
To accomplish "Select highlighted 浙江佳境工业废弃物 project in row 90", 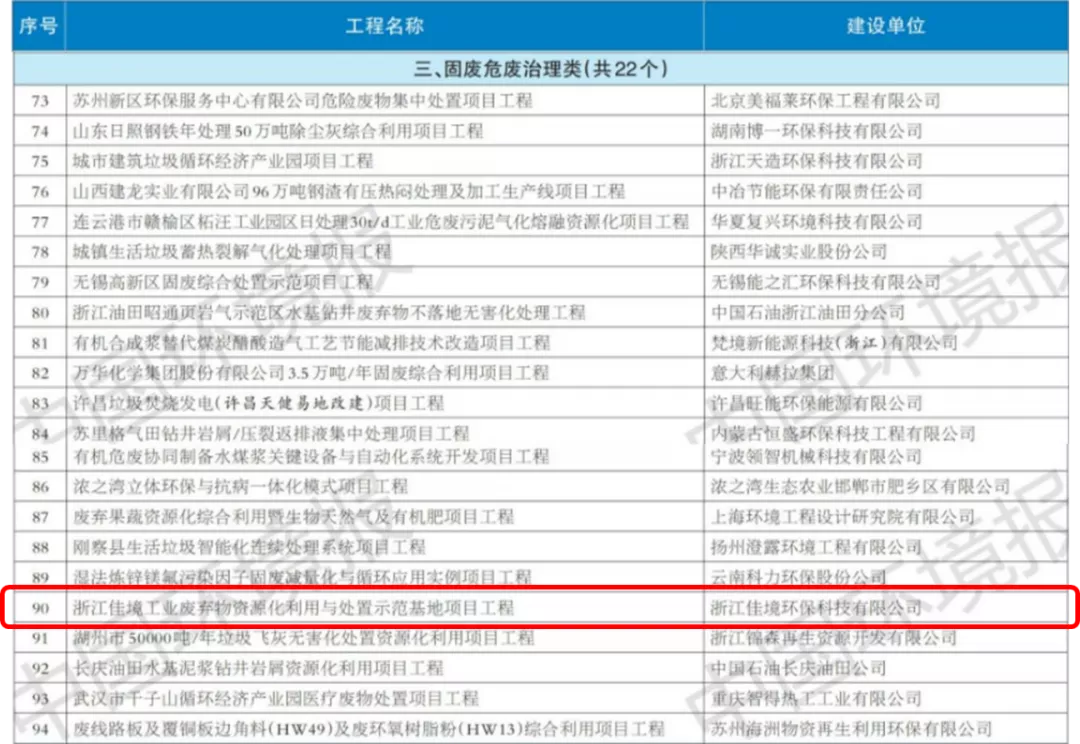I will click(293, 608).
